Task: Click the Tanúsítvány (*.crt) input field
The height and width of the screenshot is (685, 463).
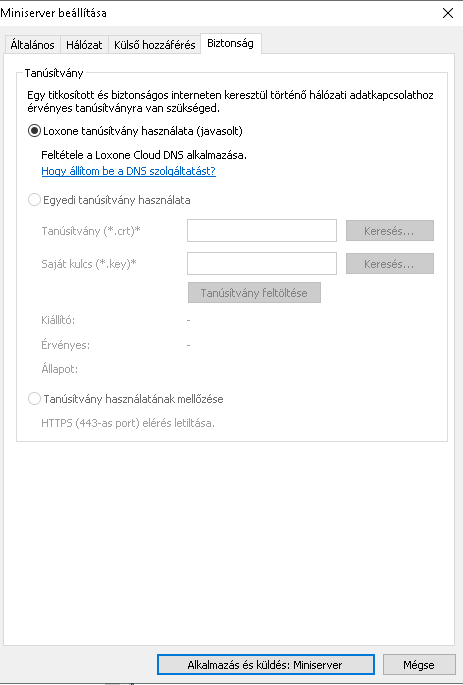Action: [262, 231]
